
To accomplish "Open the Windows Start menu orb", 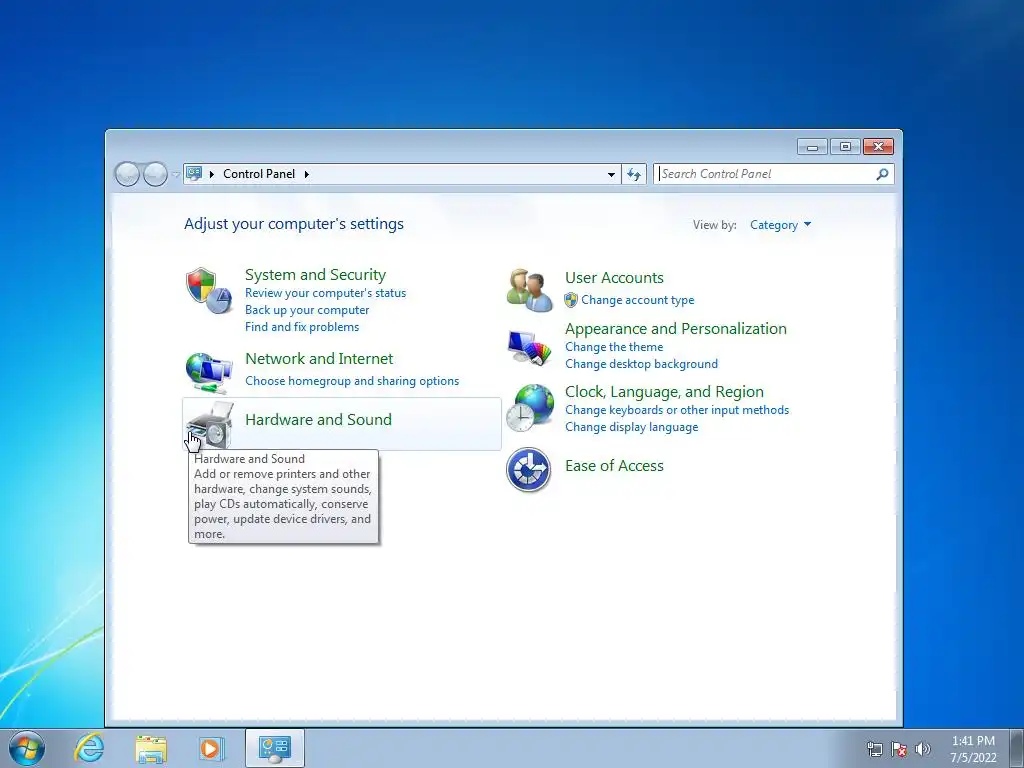I will (x=27, y=748).
